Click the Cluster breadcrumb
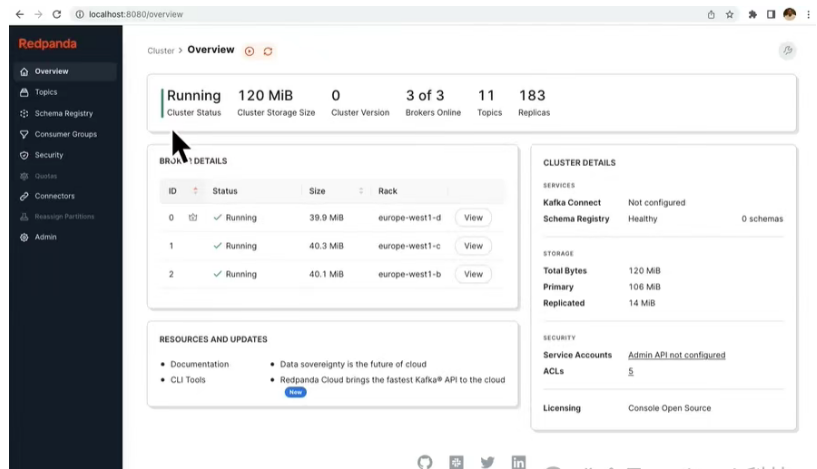 (160, 51)
